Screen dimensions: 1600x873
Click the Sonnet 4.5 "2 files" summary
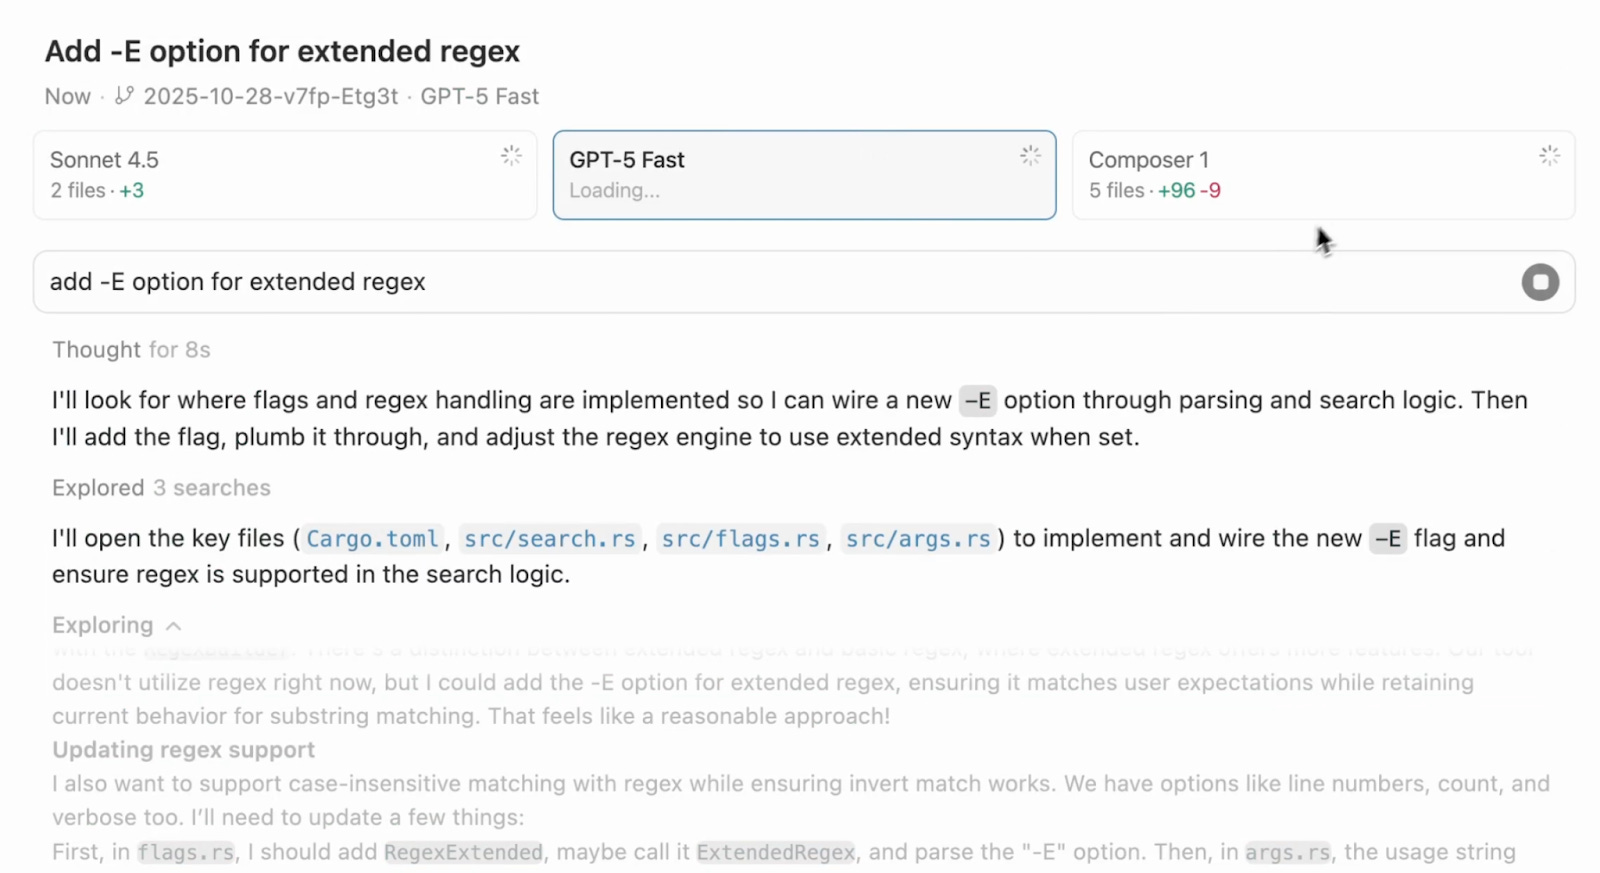(x=78, y=191)
